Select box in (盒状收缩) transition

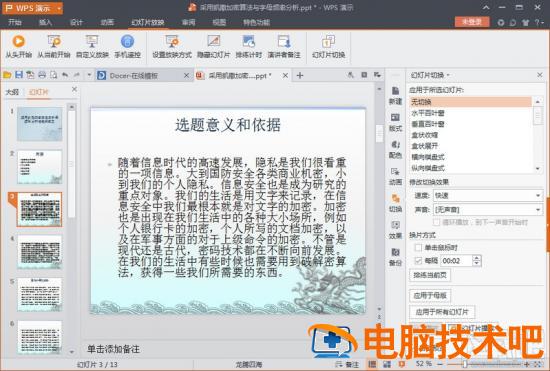point(470,135)
